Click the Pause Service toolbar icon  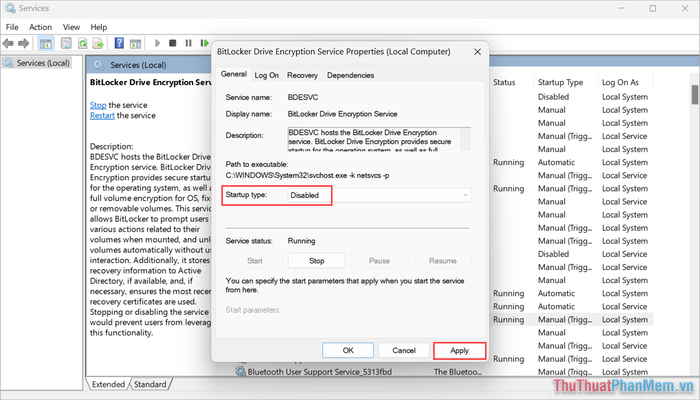(188, 43)
